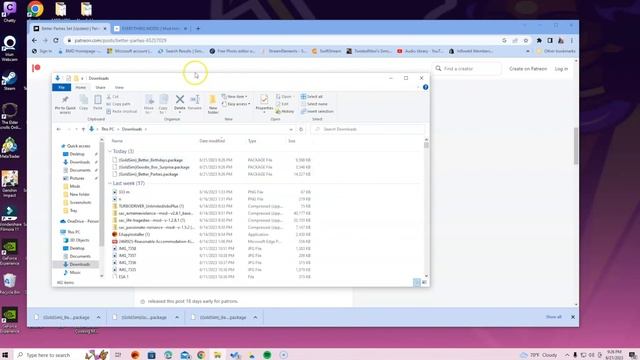Click Find a creator search box
The height and width of the screenshot is (360, 640).
coord(467,69)
